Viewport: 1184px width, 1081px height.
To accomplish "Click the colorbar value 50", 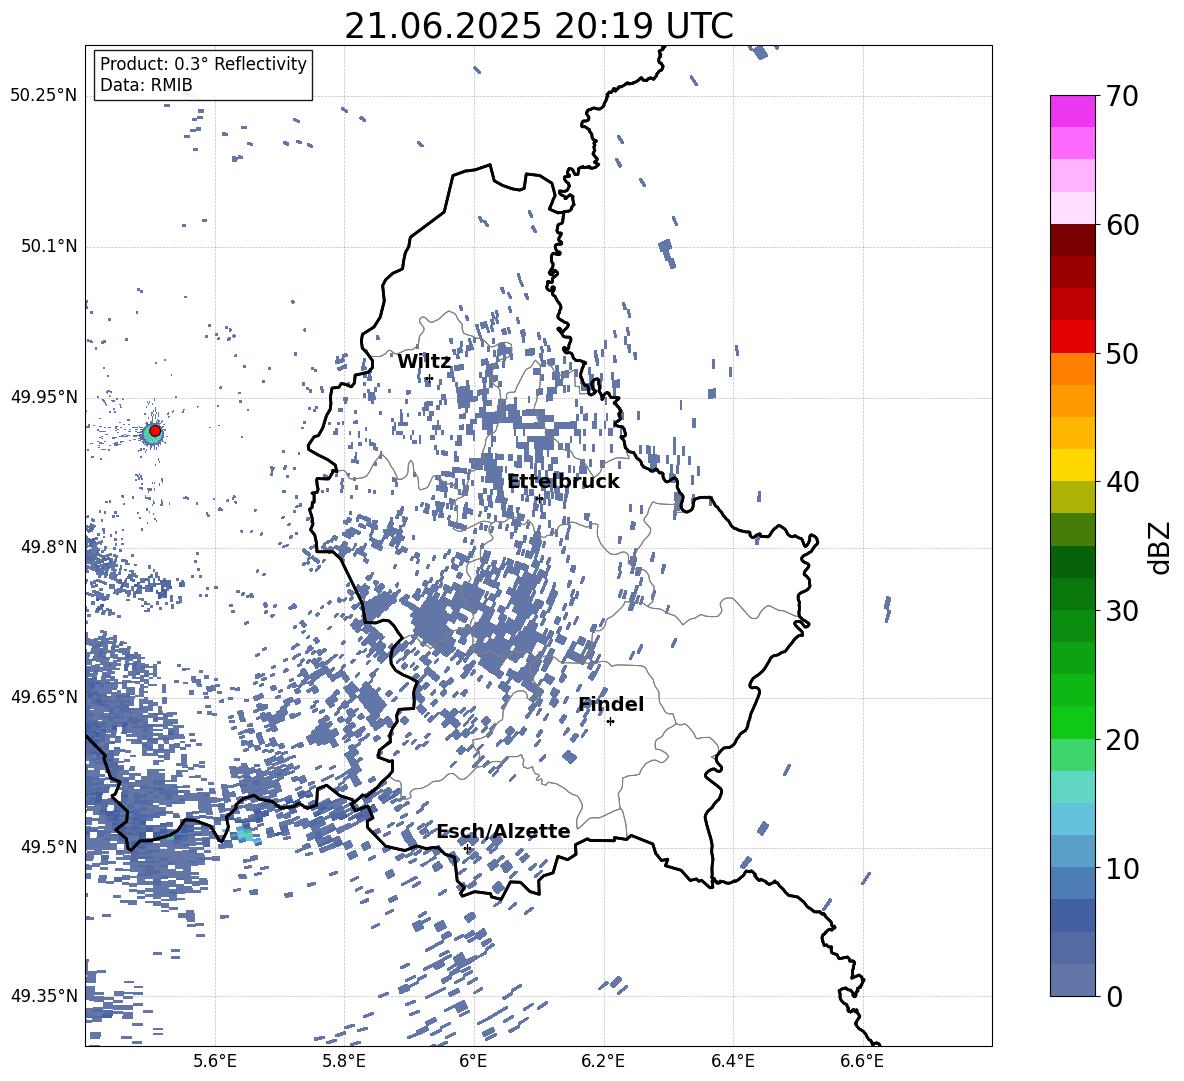I will (1122, 353).
